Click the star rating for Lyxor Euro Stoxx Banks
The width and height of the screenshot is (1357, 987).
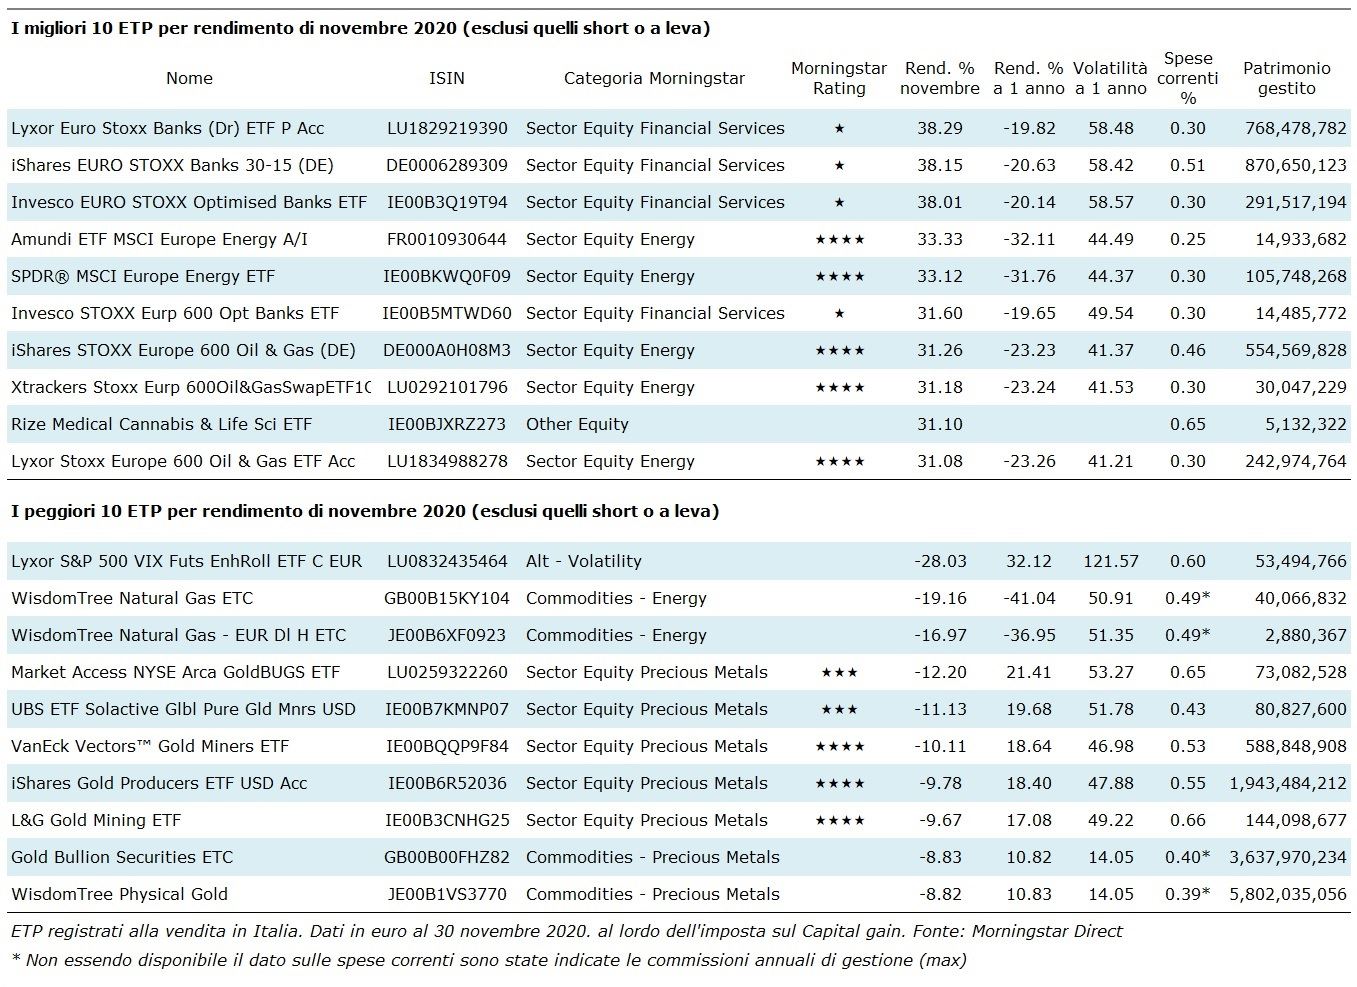[x=839, y=129]
